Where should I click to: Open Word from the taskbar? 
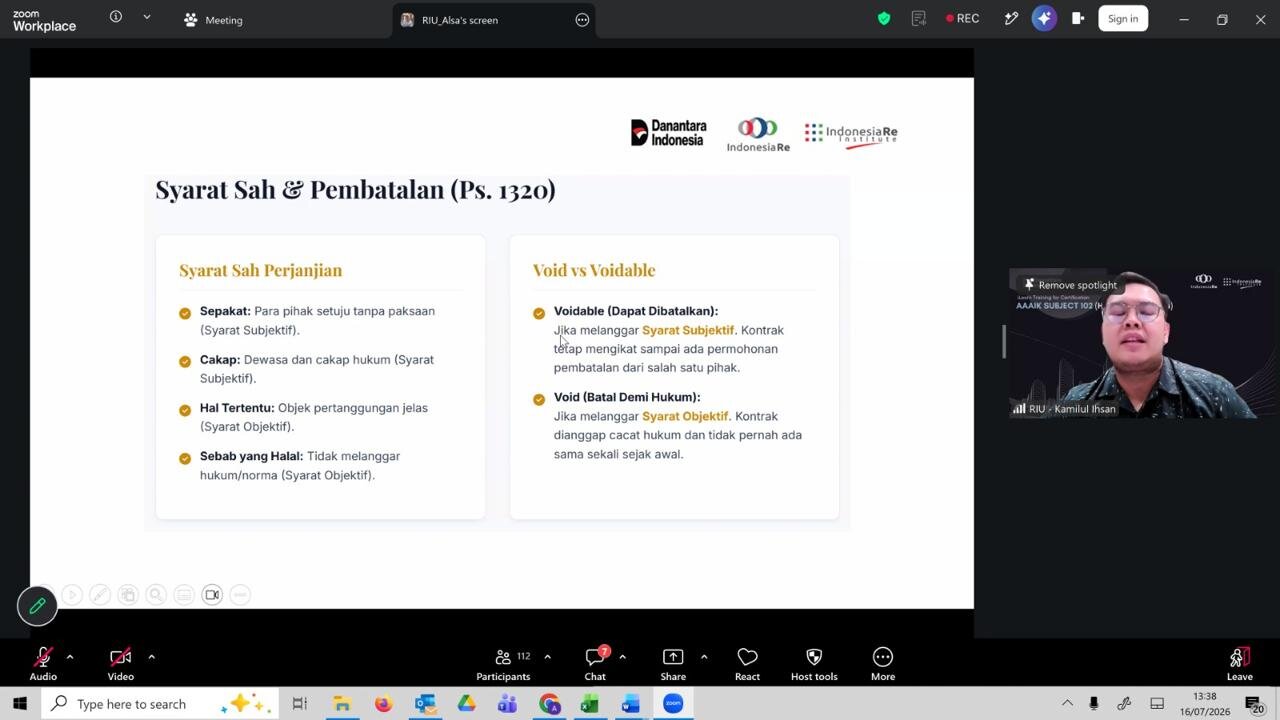click(x=631, y=704)
